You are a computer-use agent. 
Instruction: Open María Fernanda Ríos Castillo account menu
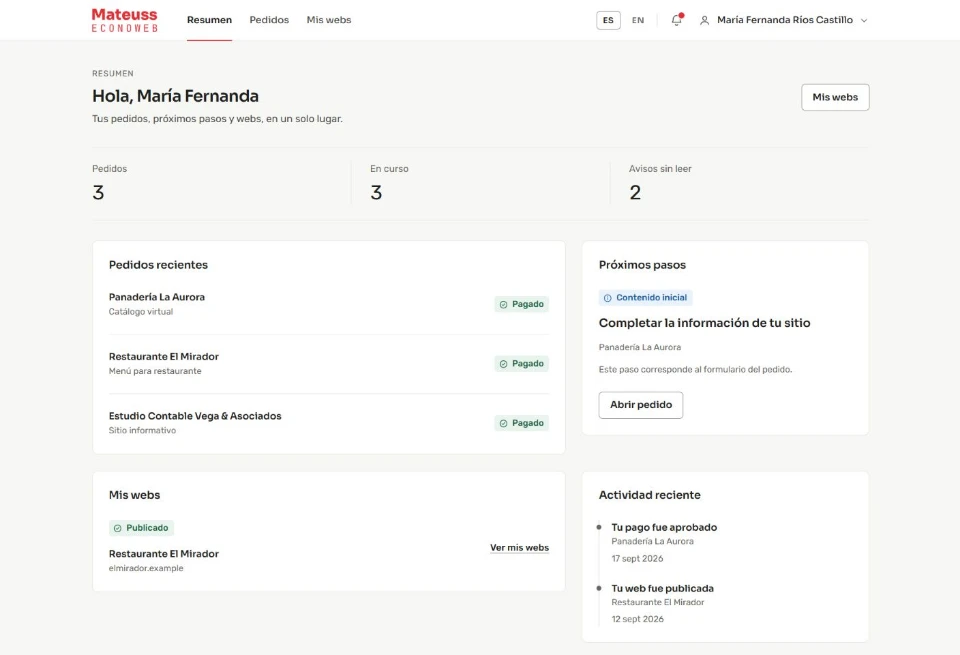click(x=784, y=20)
